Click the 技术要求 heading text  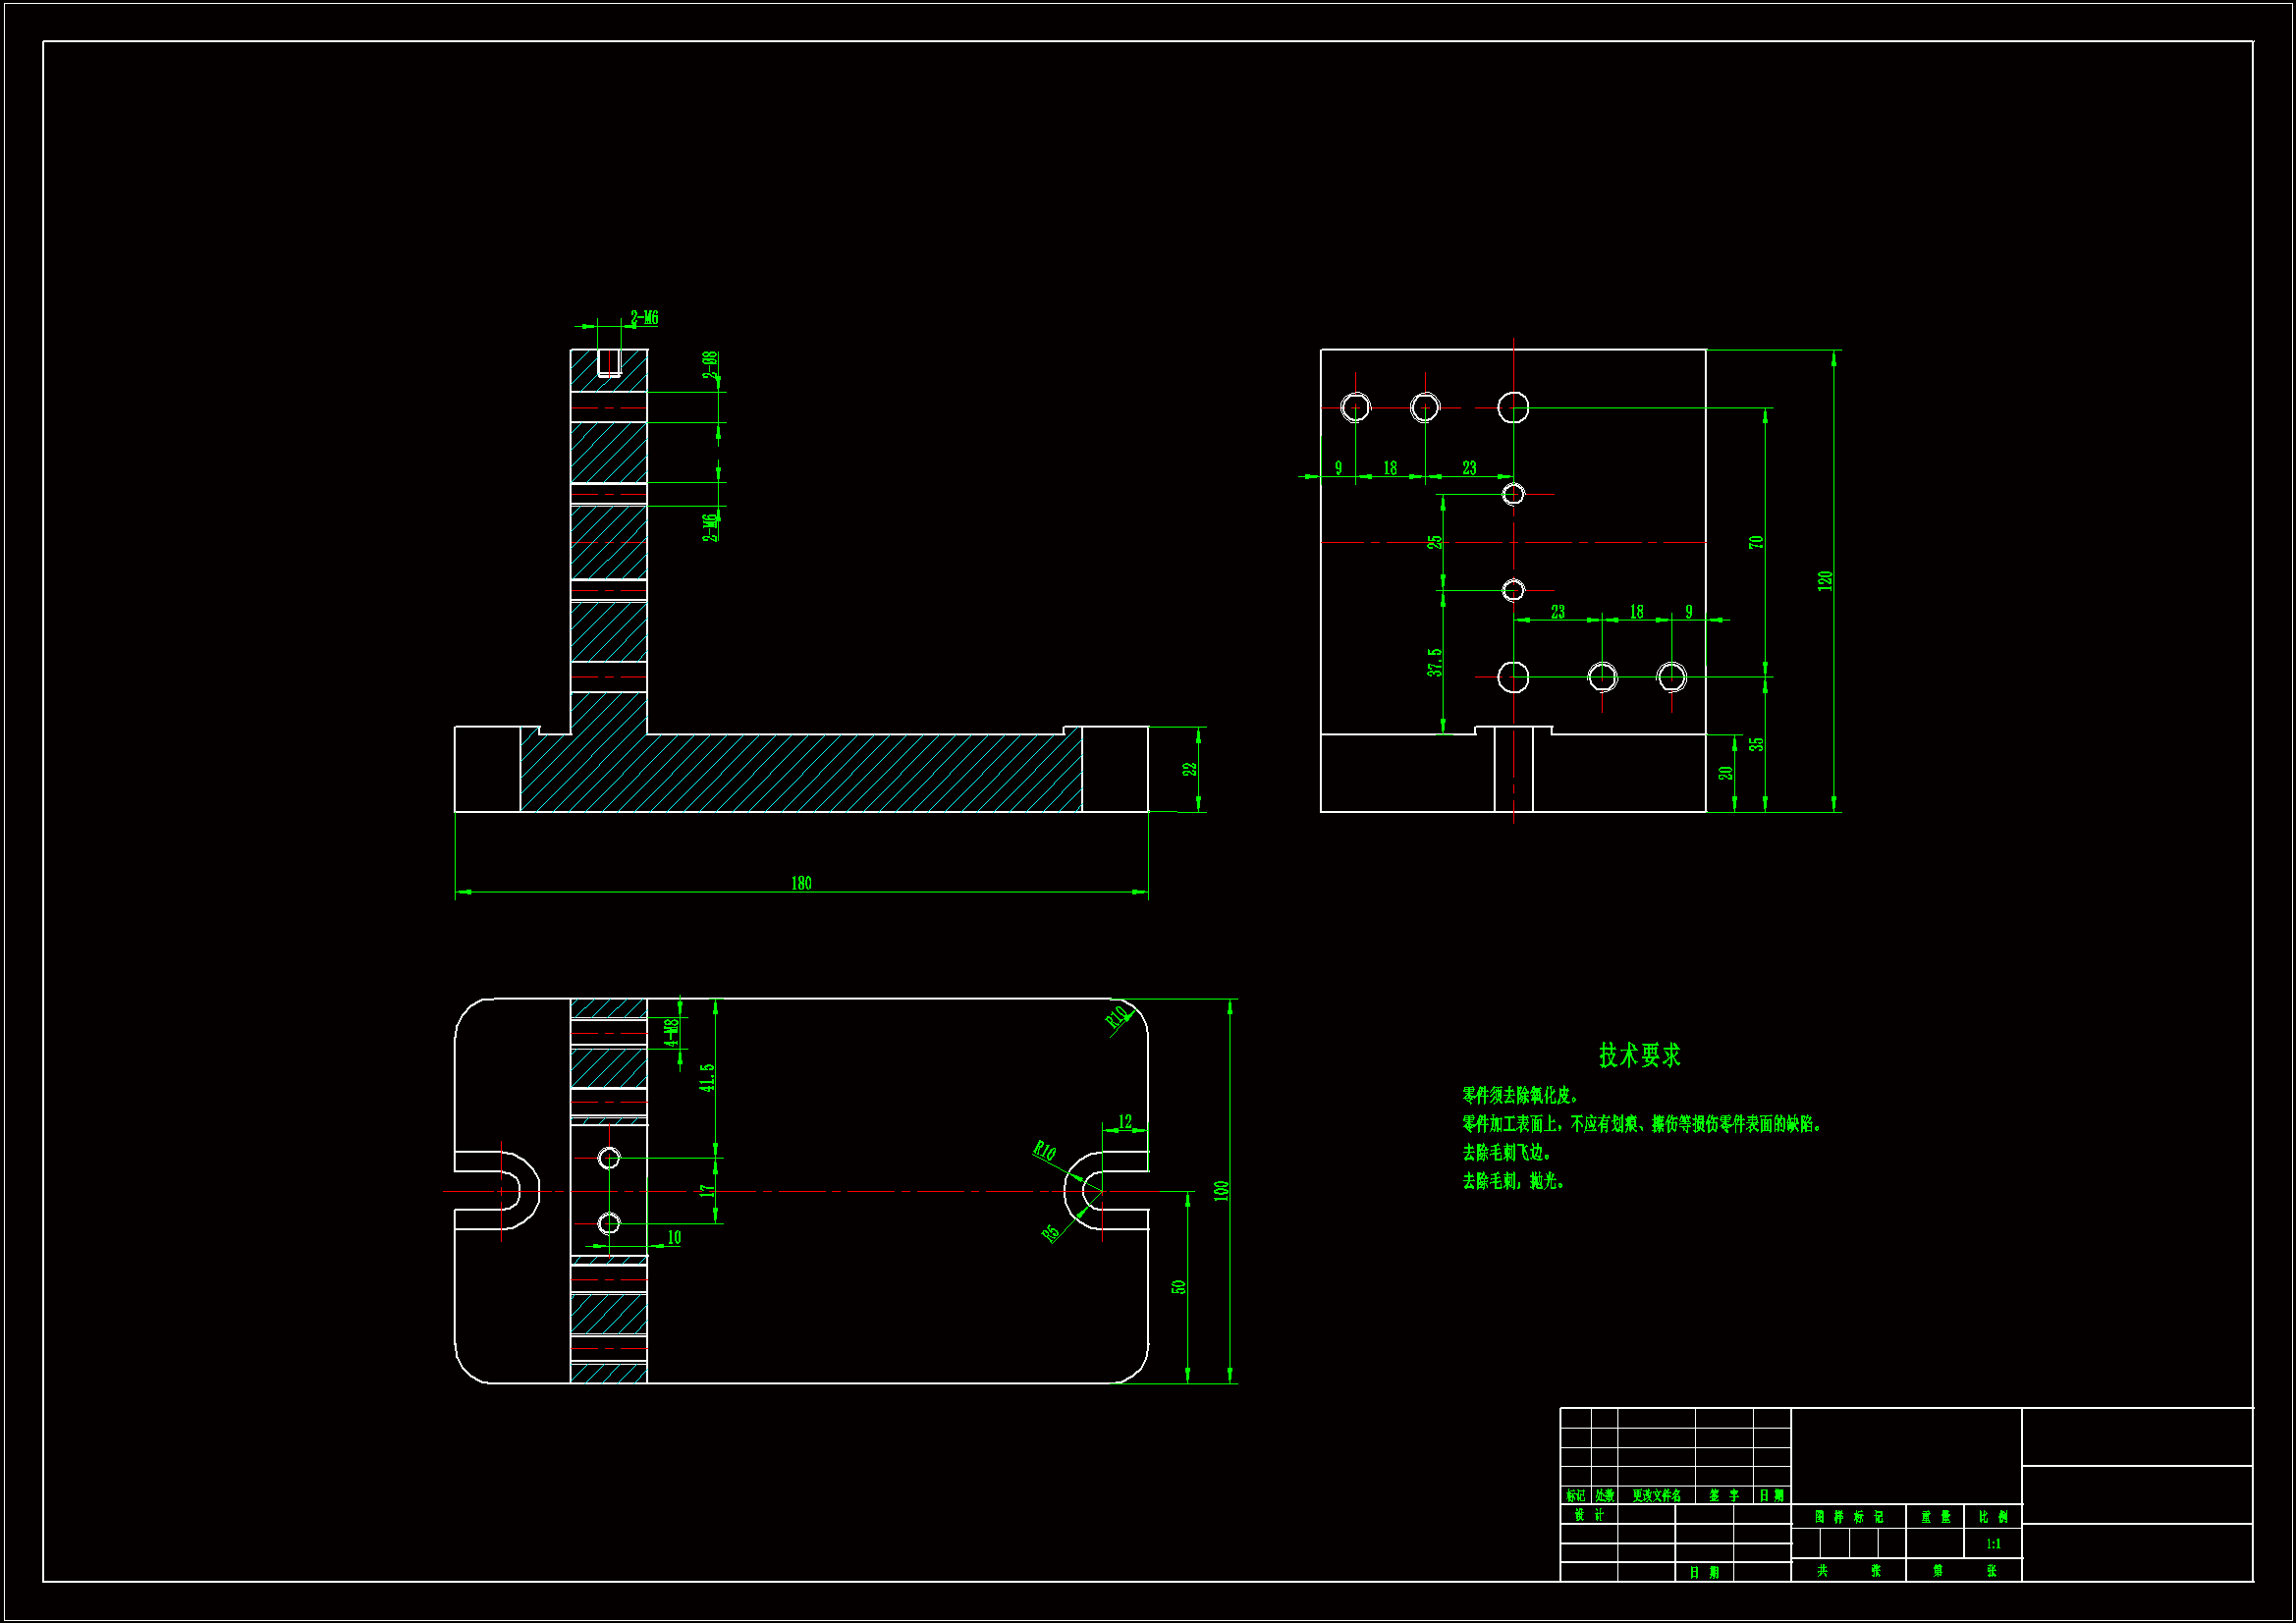(x=1639, y=1055)
